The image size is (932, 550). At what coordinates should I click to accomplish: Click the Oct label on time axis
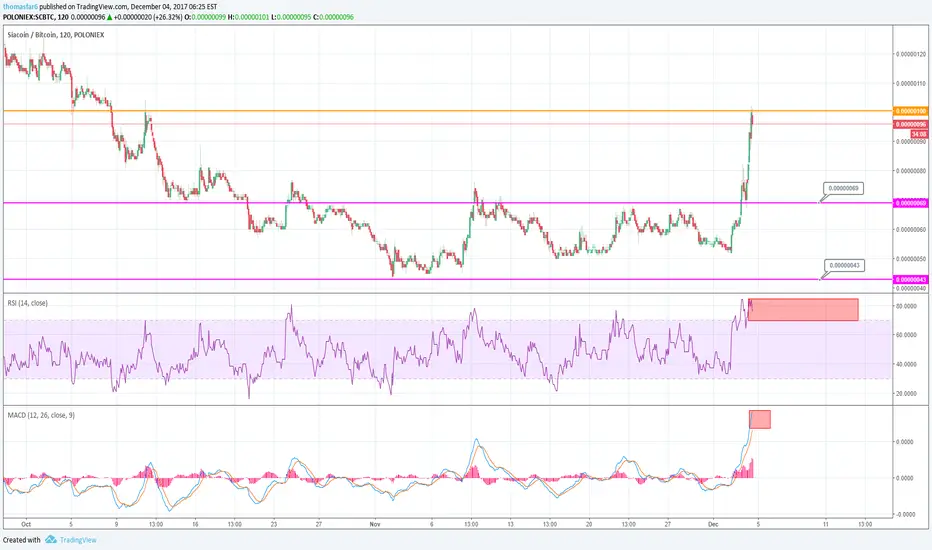[26, 524]
